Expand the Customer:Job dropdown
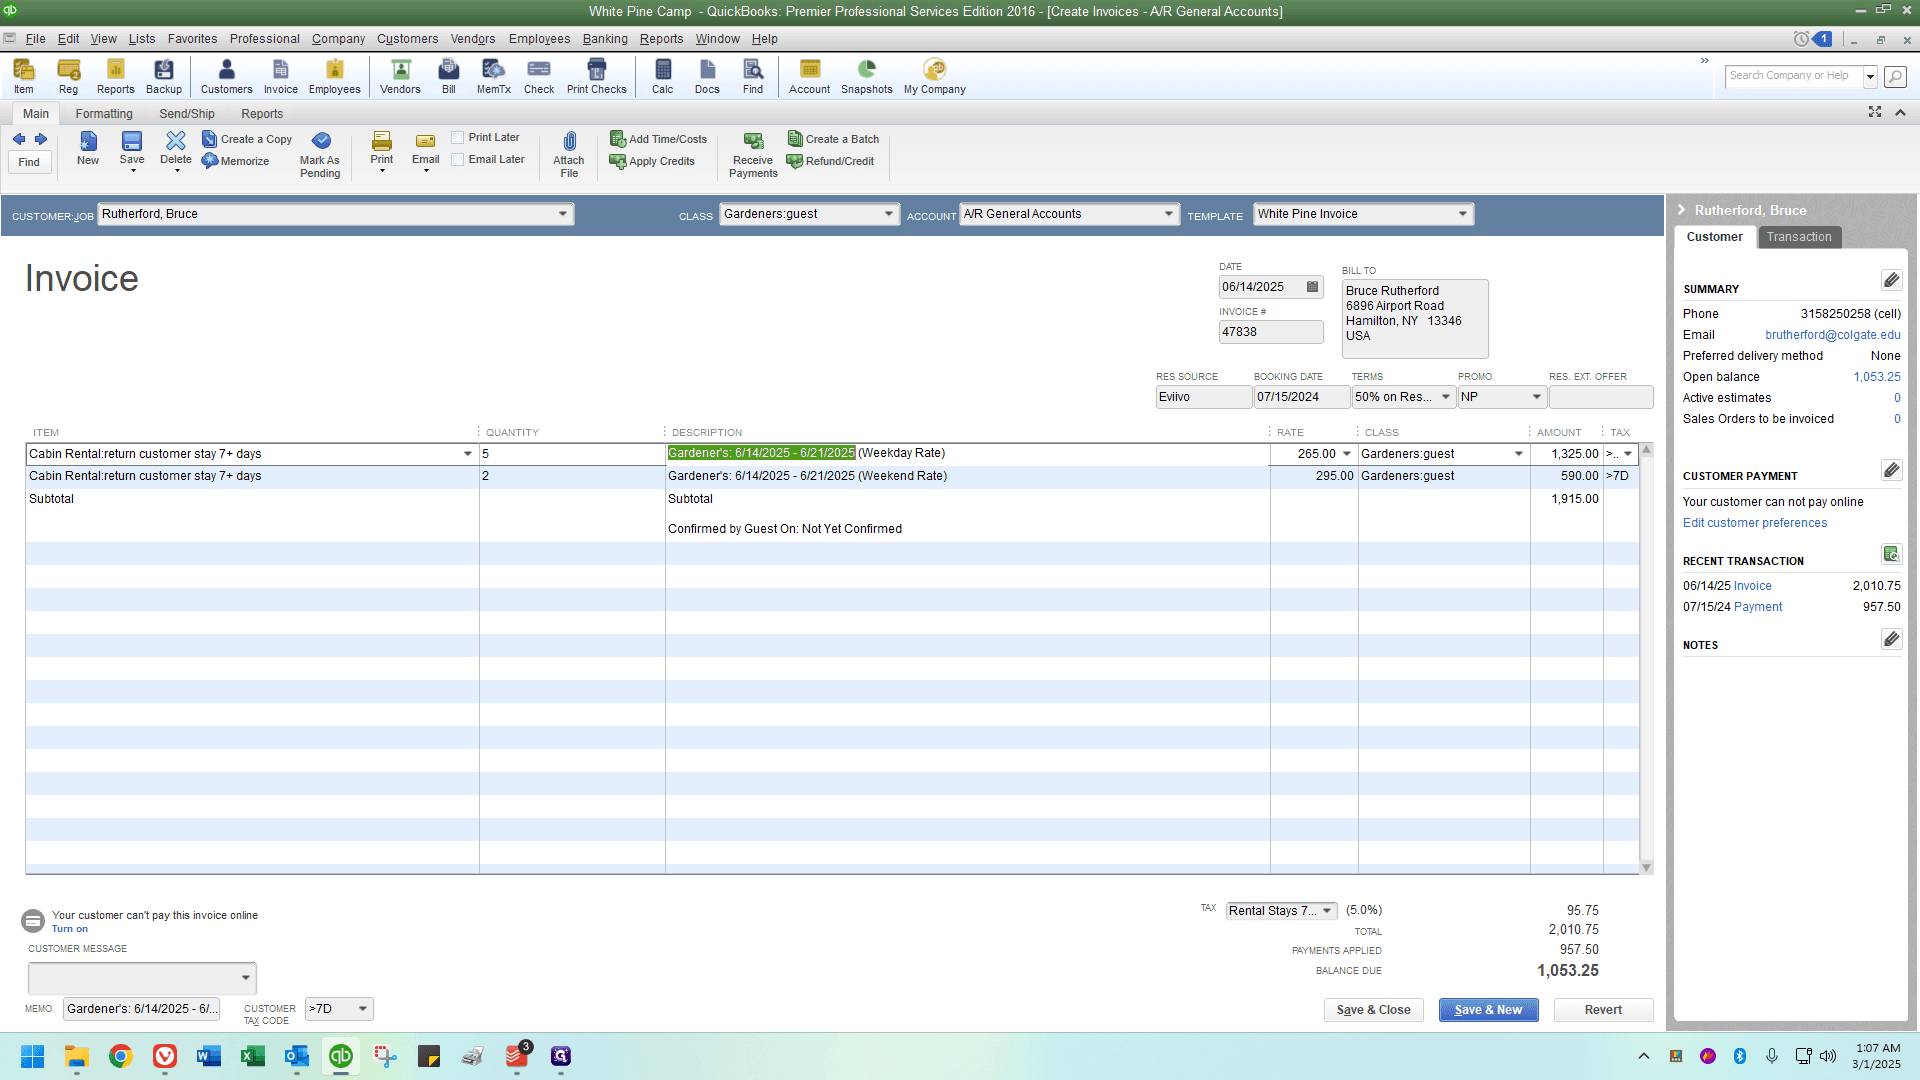This screenshot has width=1920, height=1080. coord(563,214)
